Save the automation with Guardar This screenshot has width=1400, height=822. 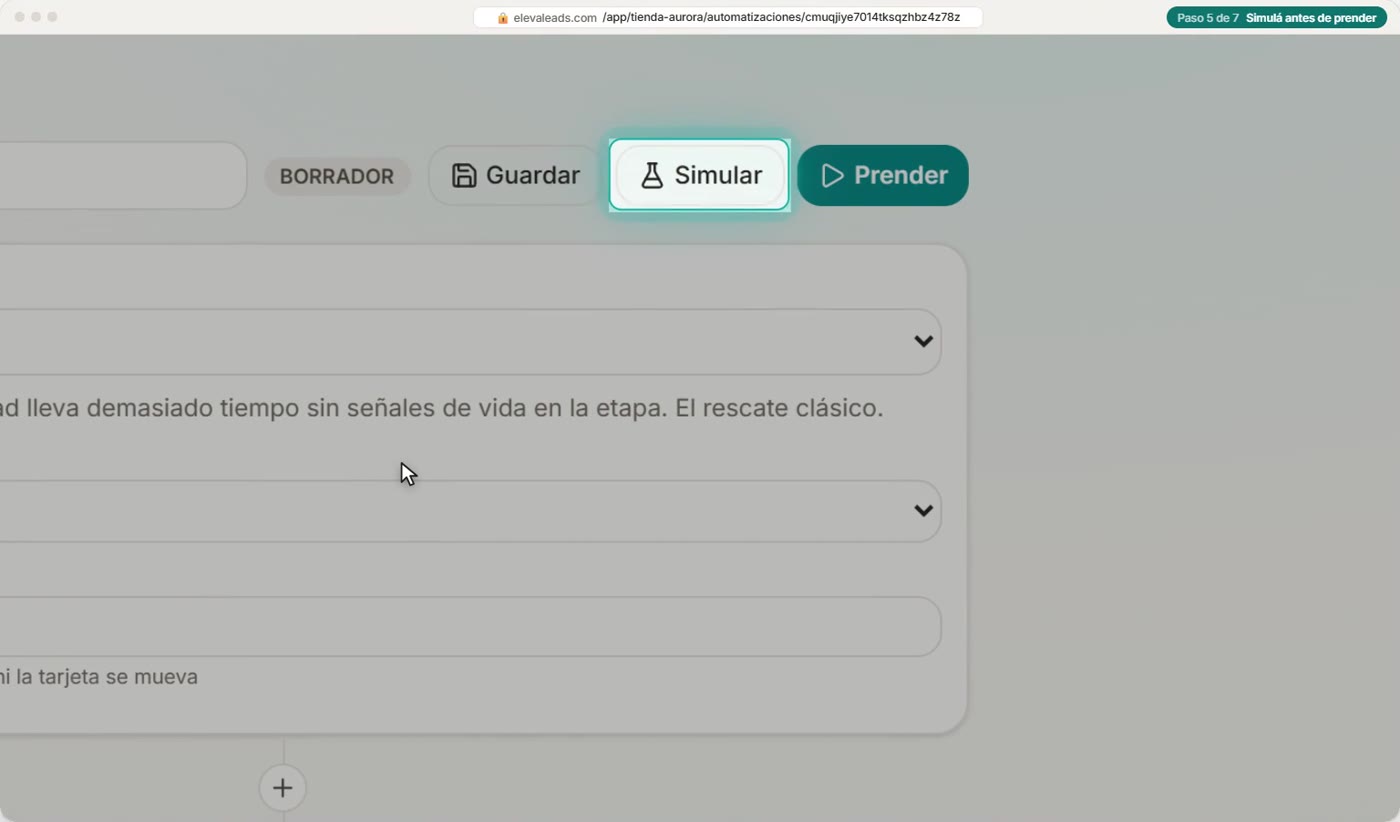pos(515,175)
